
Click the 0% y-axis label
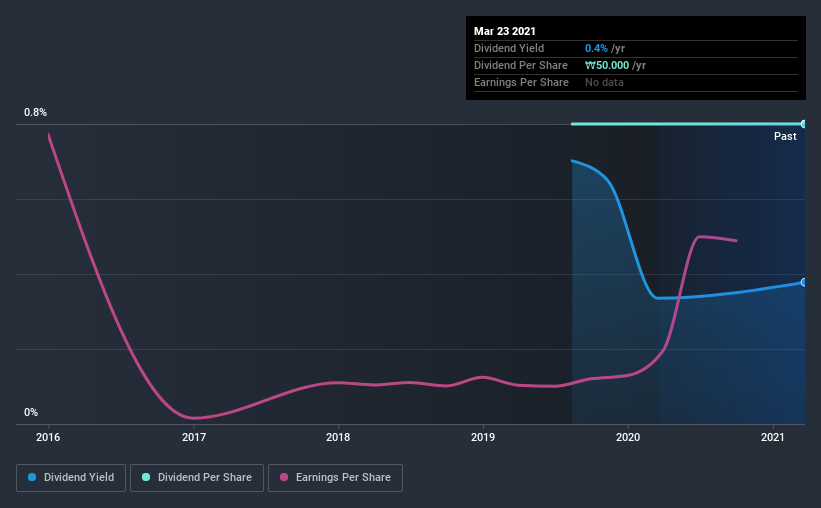(31, 413)
